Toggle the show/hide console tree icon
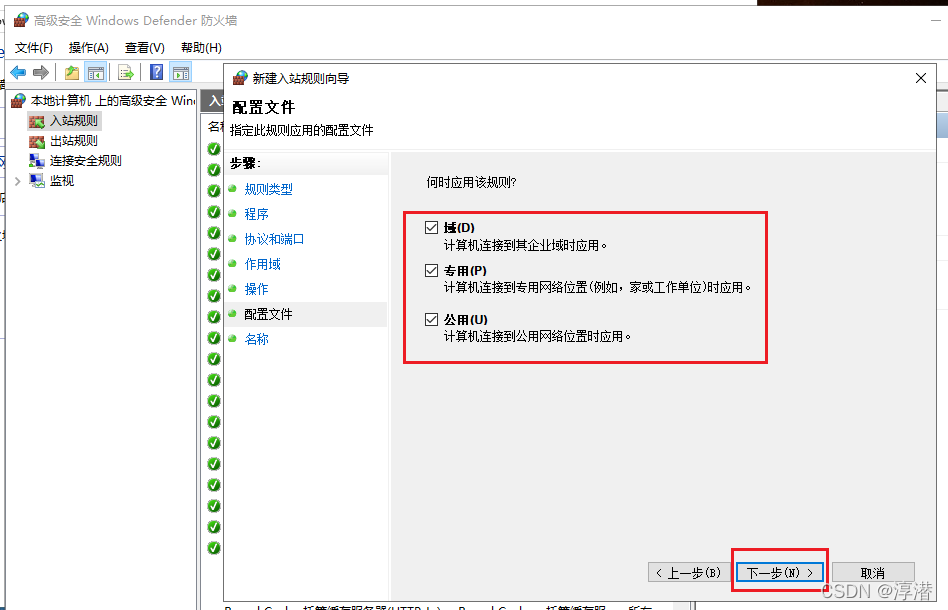 (x=96, y=73)
